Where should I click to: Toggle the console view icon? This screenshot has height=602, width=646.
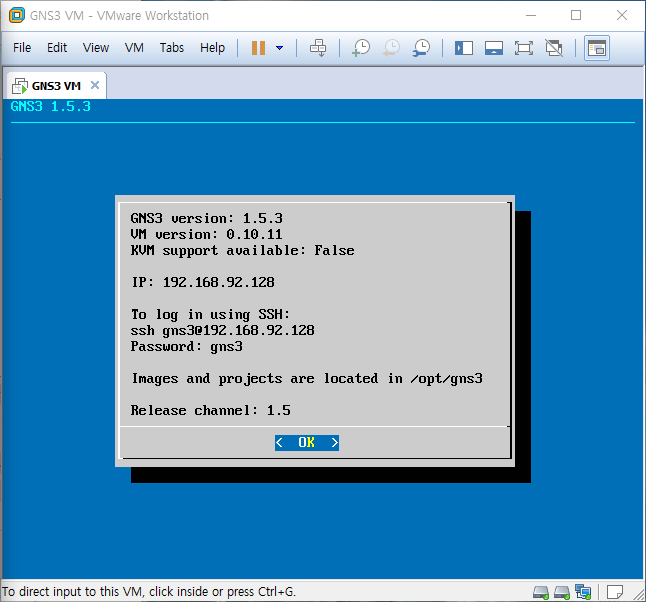pyautogui.click(x=597, y=48)
